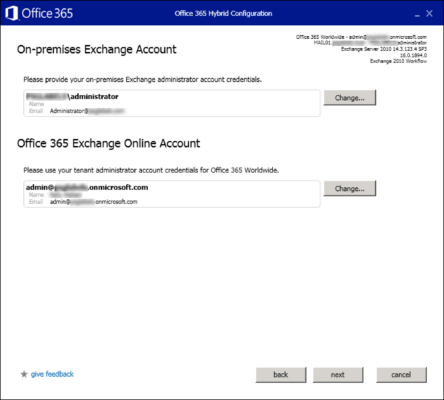Select the admin onmicrosoft.com account box
The image size is (444, 400).
click(172, 194)
